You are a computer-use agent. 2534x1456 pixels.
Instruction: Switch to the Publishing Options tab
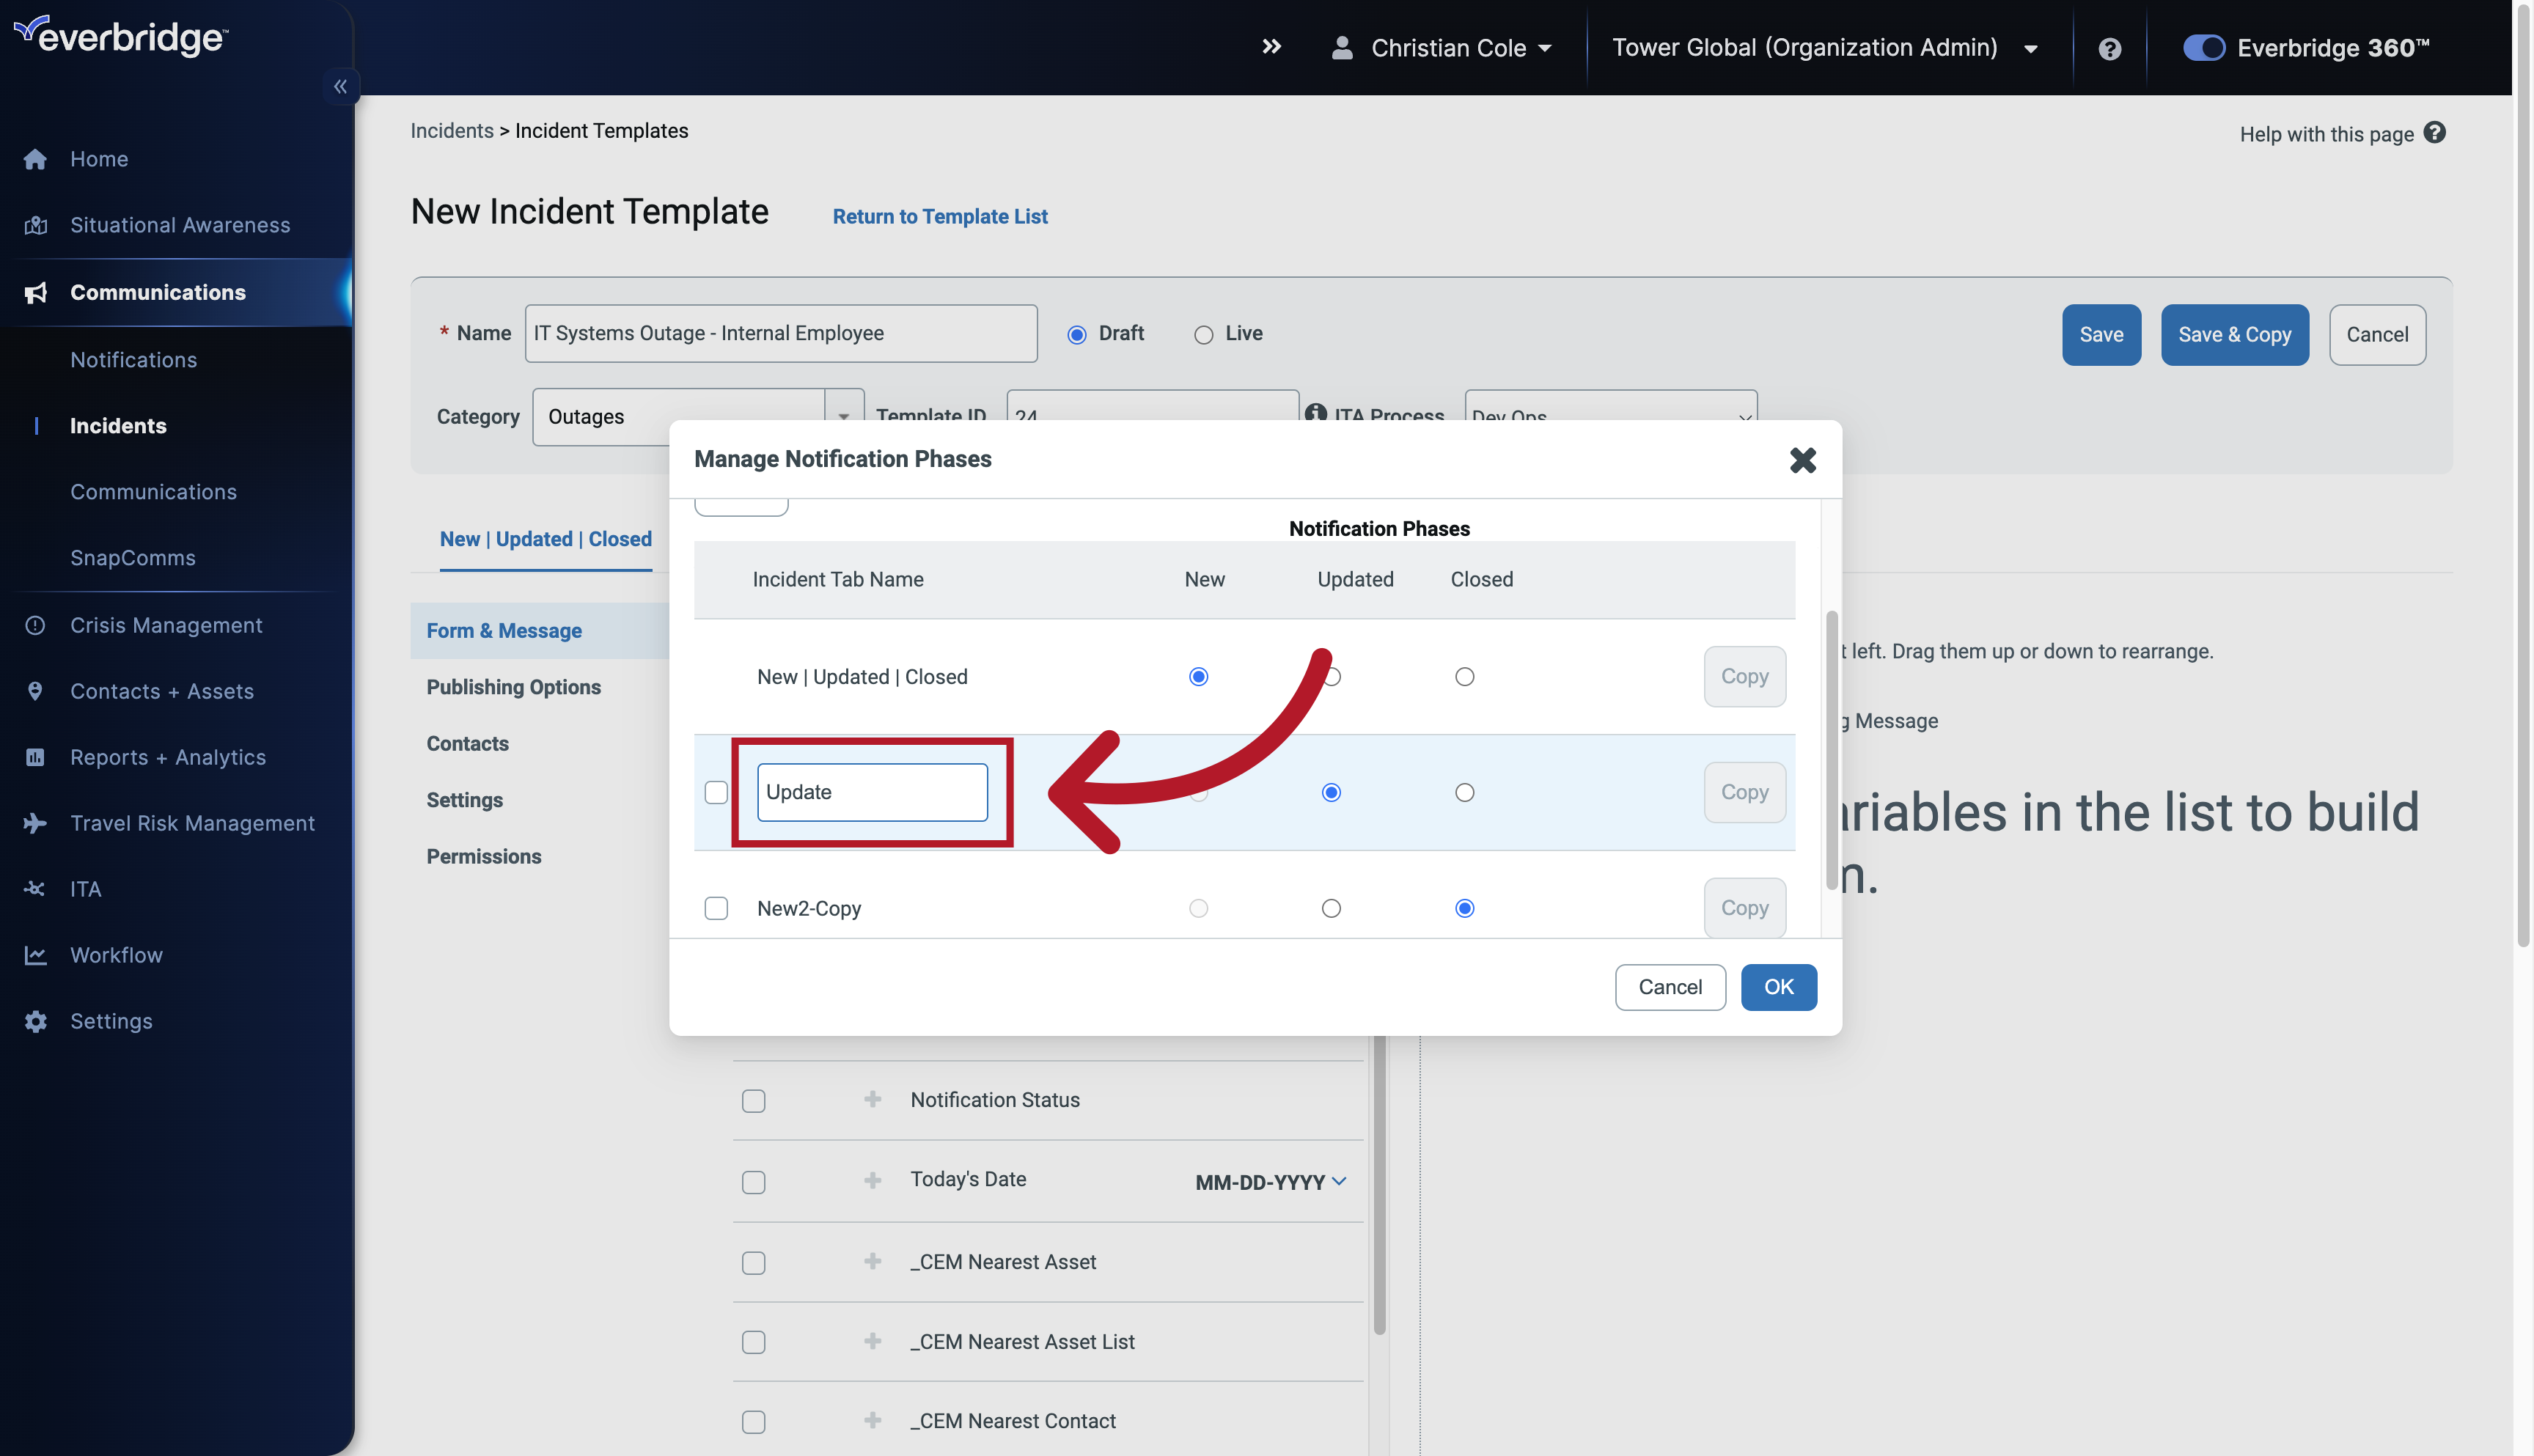point(513,687)
